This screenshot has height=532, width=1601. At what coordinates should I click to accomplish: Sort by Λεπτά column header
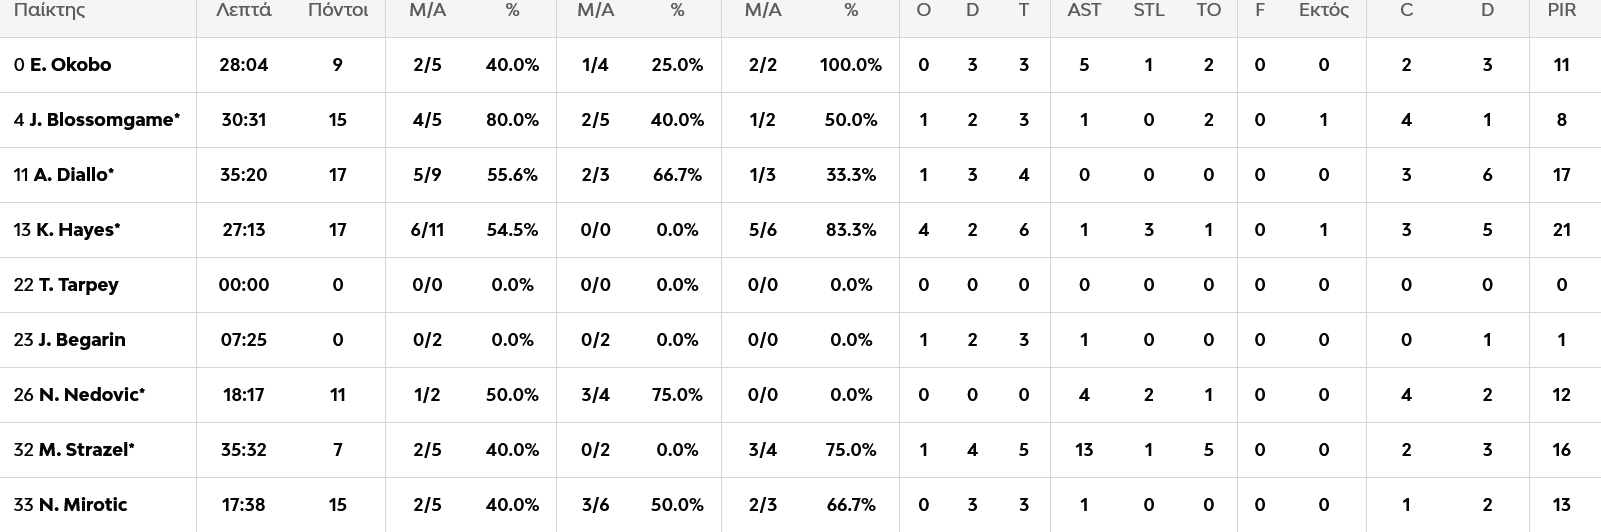point(243,11)
